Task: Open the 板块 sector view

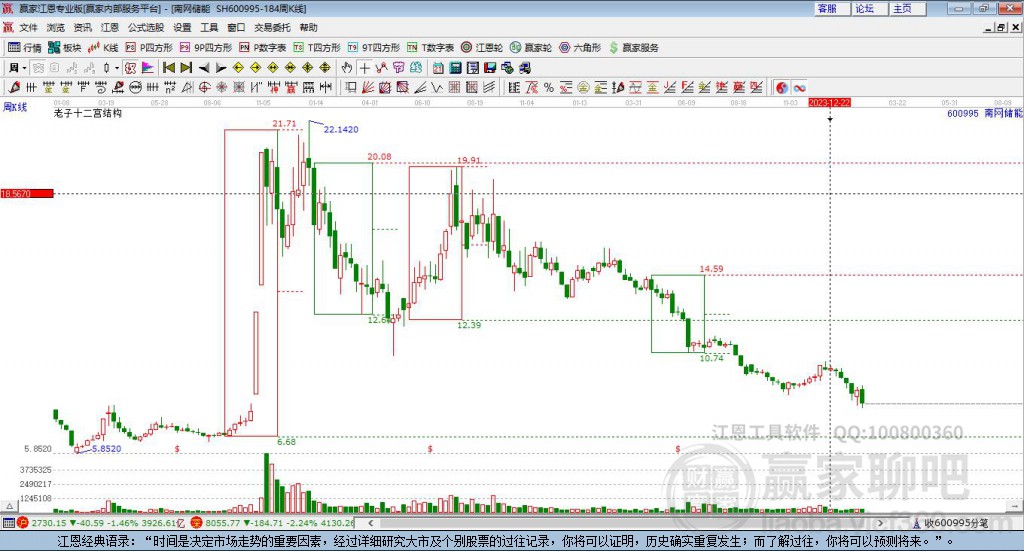Action: (x=64, y=48)
